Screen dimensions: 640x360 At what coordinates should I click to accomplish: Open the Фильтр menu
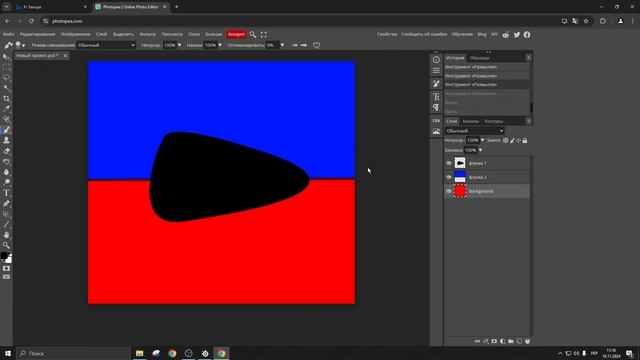[x=148, y=35]
